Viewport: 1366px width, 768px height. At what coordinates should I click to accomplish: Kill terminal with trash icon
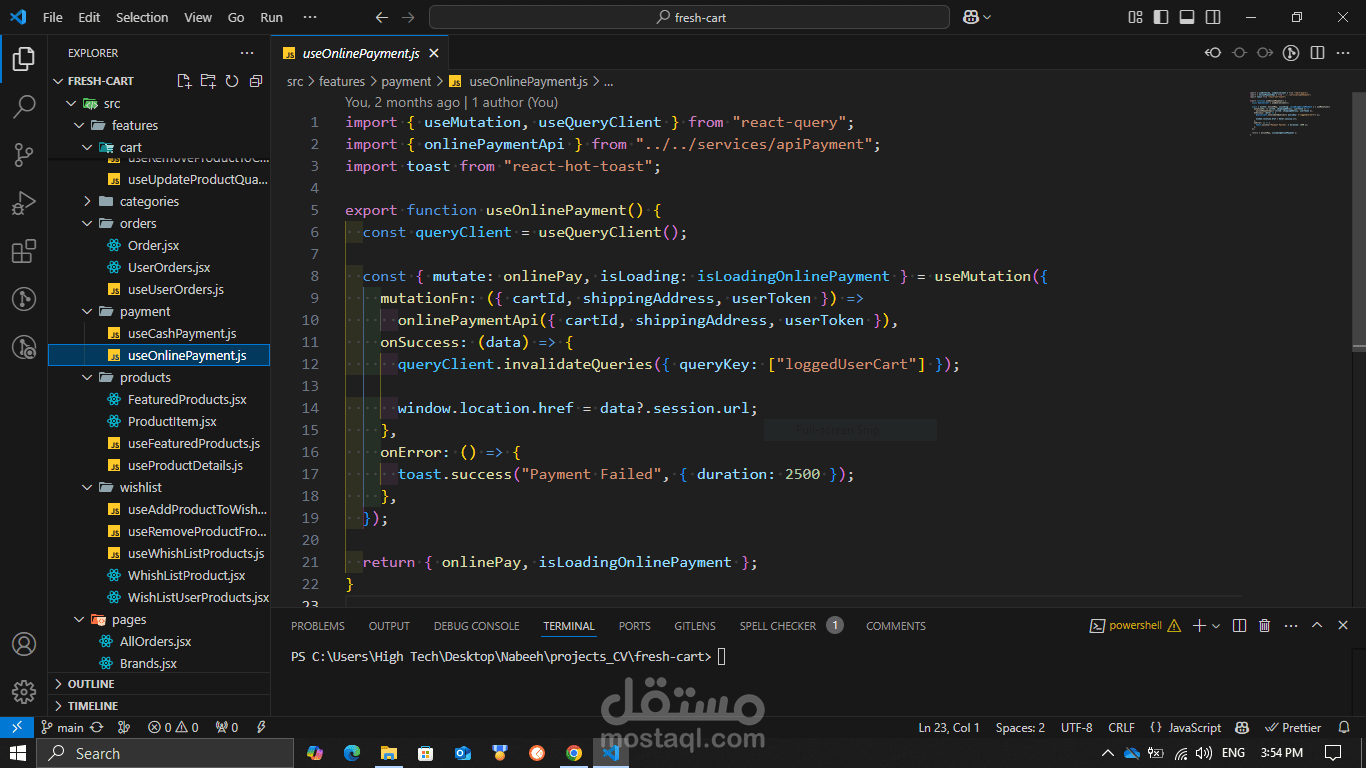click(x=1264, y=626)
